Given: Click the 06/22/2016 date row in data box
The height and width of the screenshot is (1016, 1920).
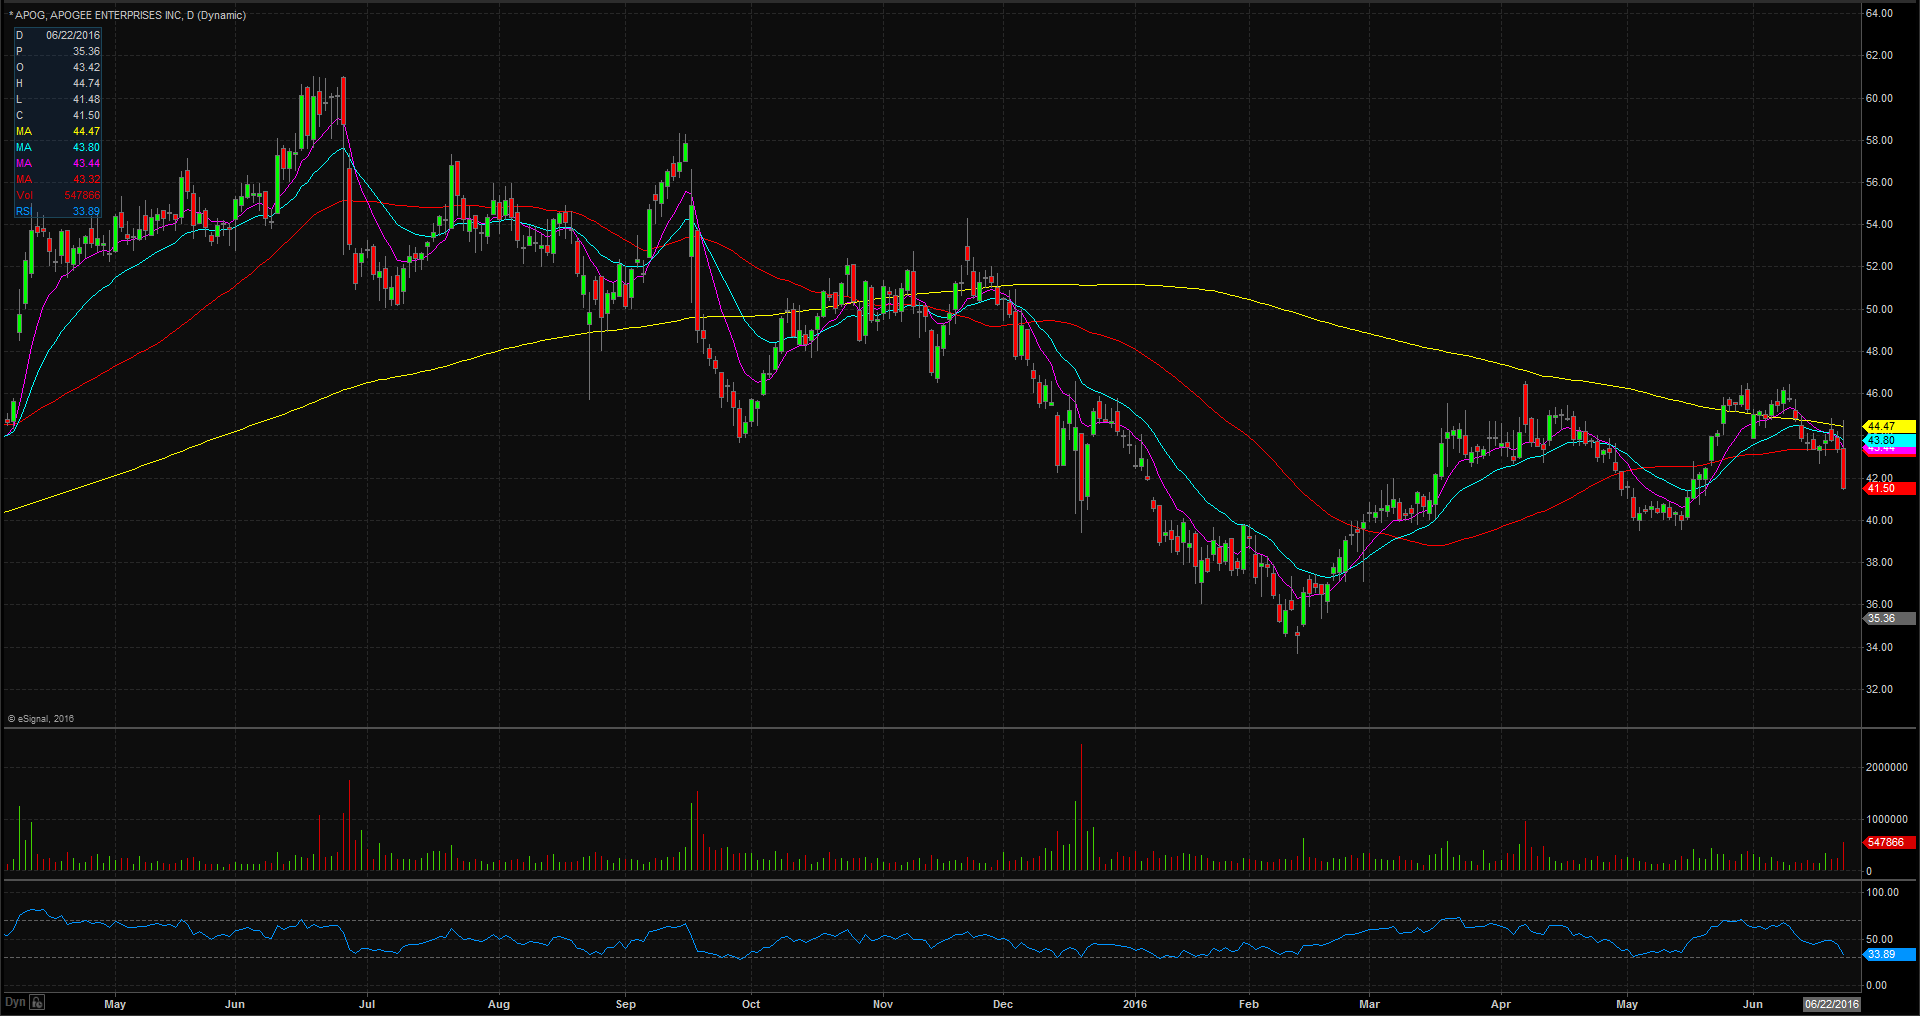Looking at the screenshot, I should click(57, 35).
